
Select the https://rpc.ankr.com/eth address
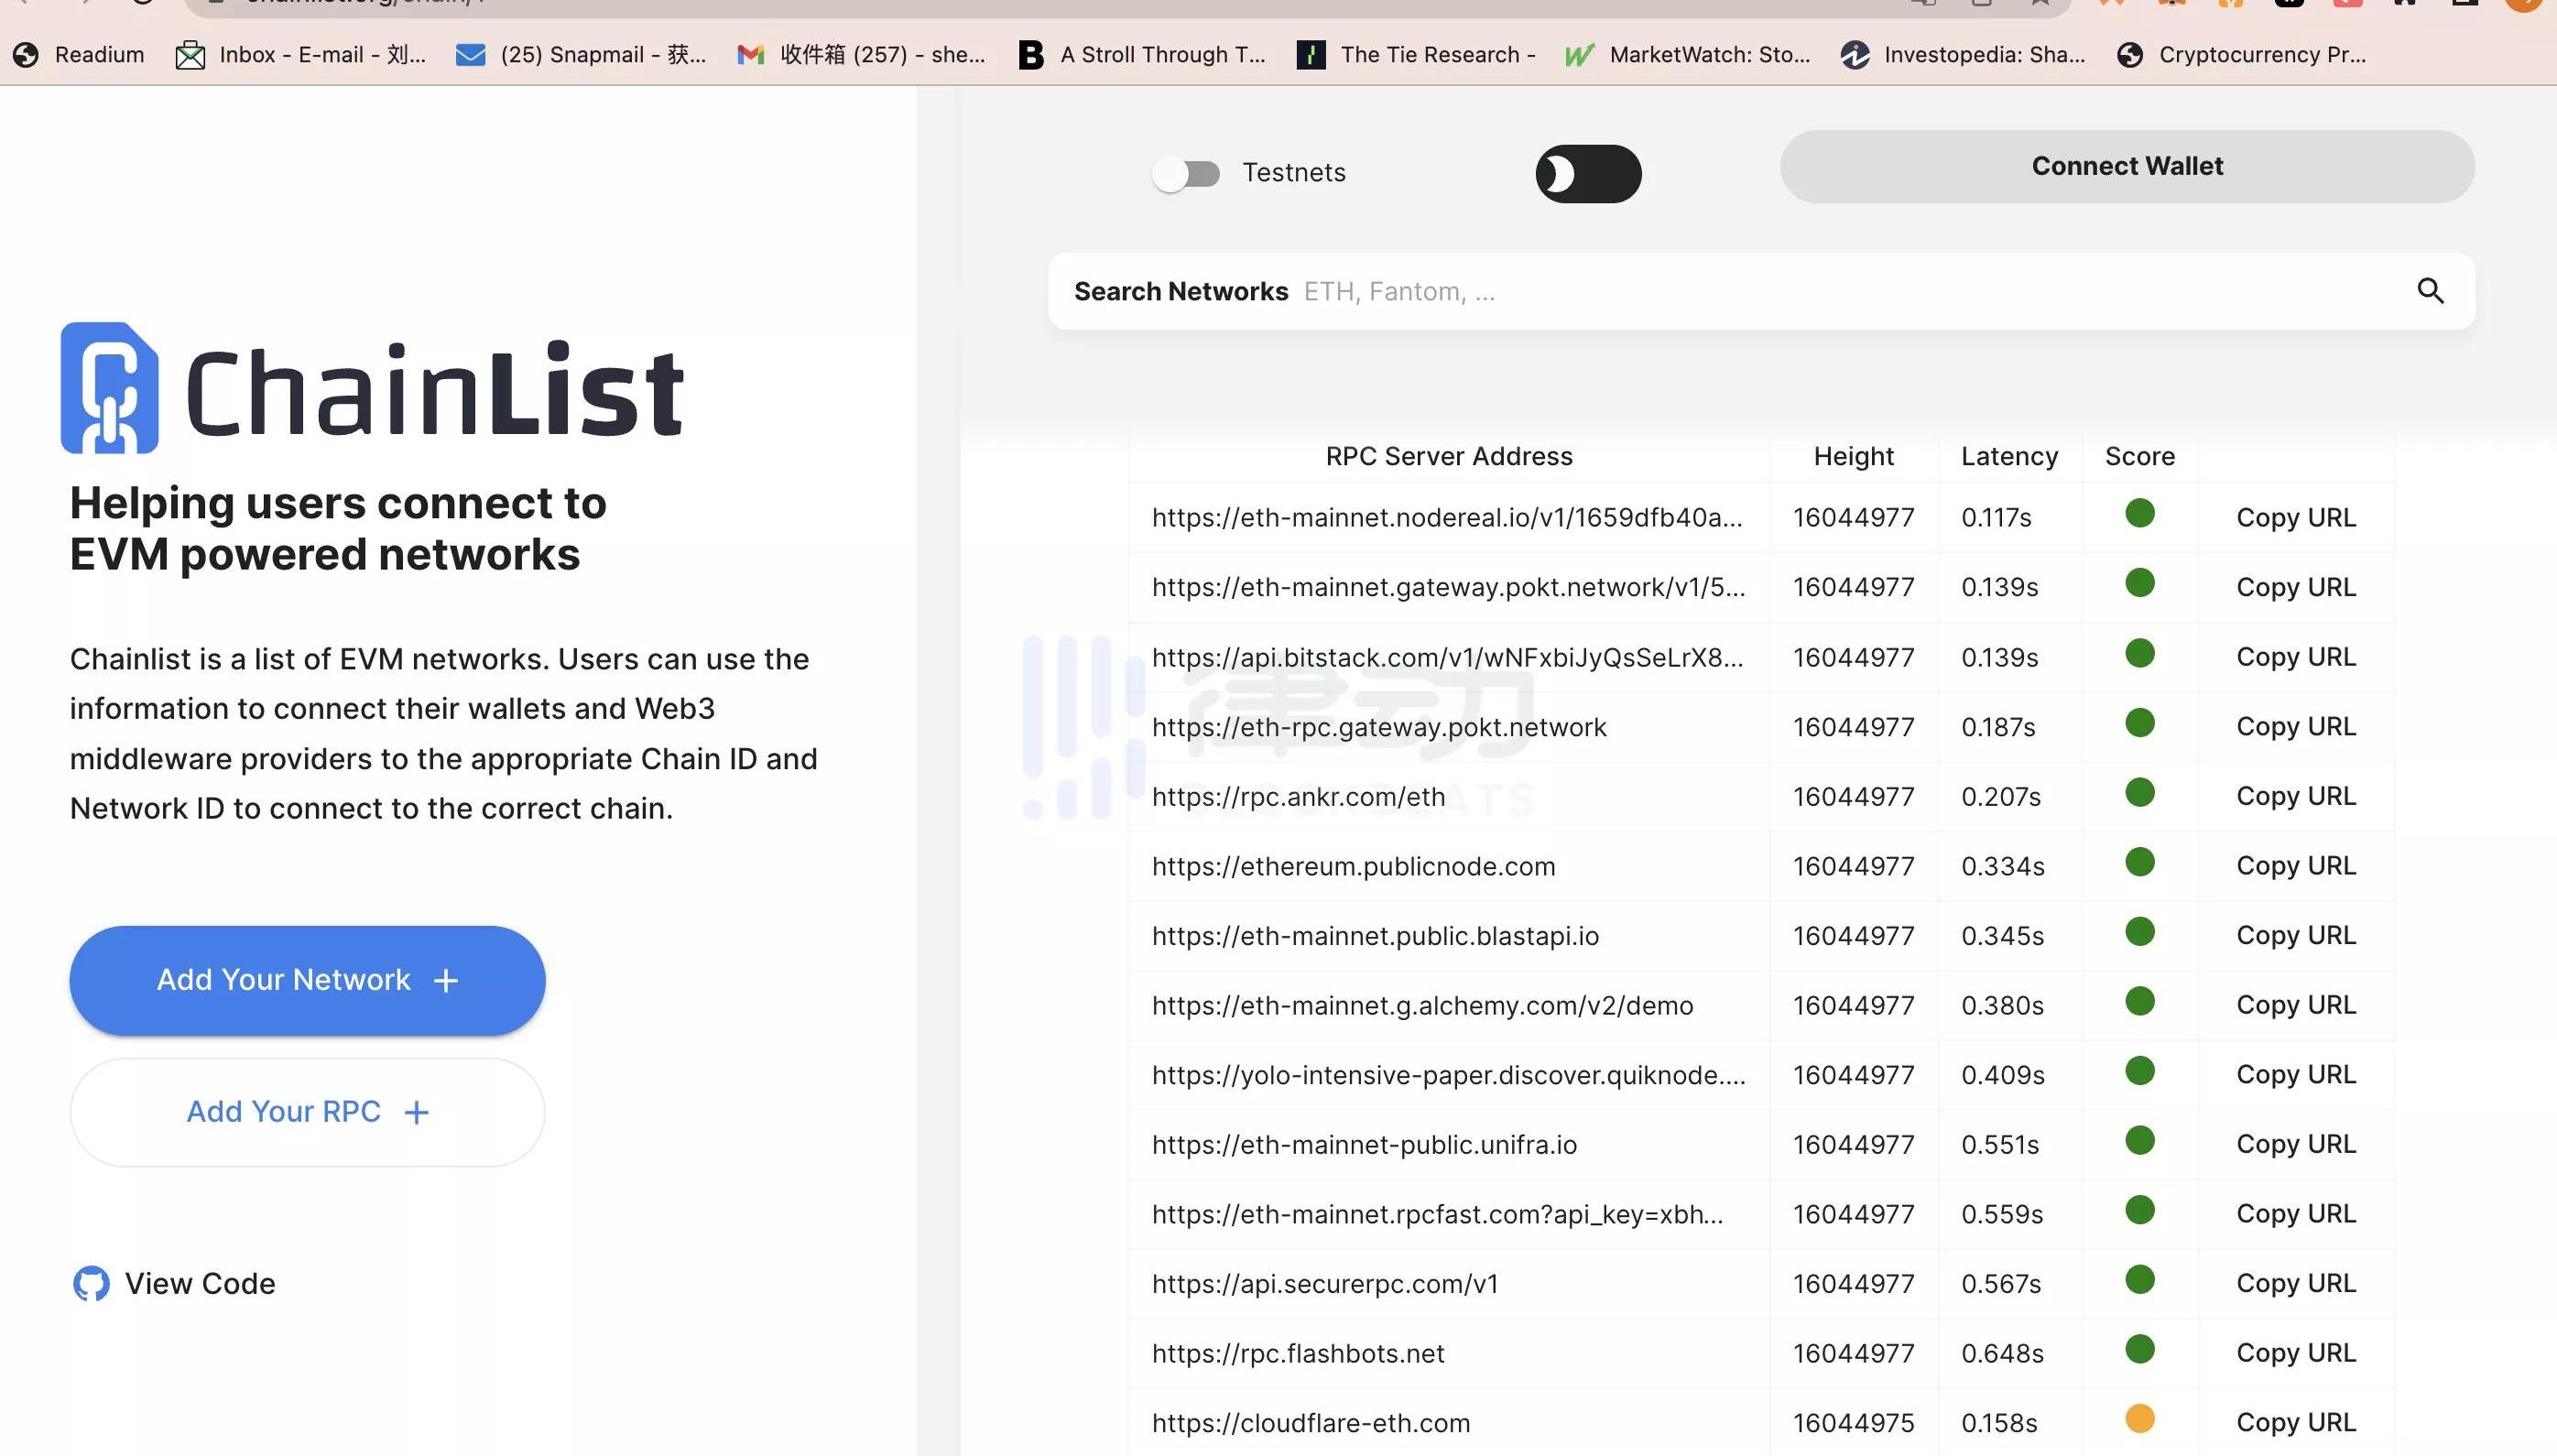click(1298, 796)
